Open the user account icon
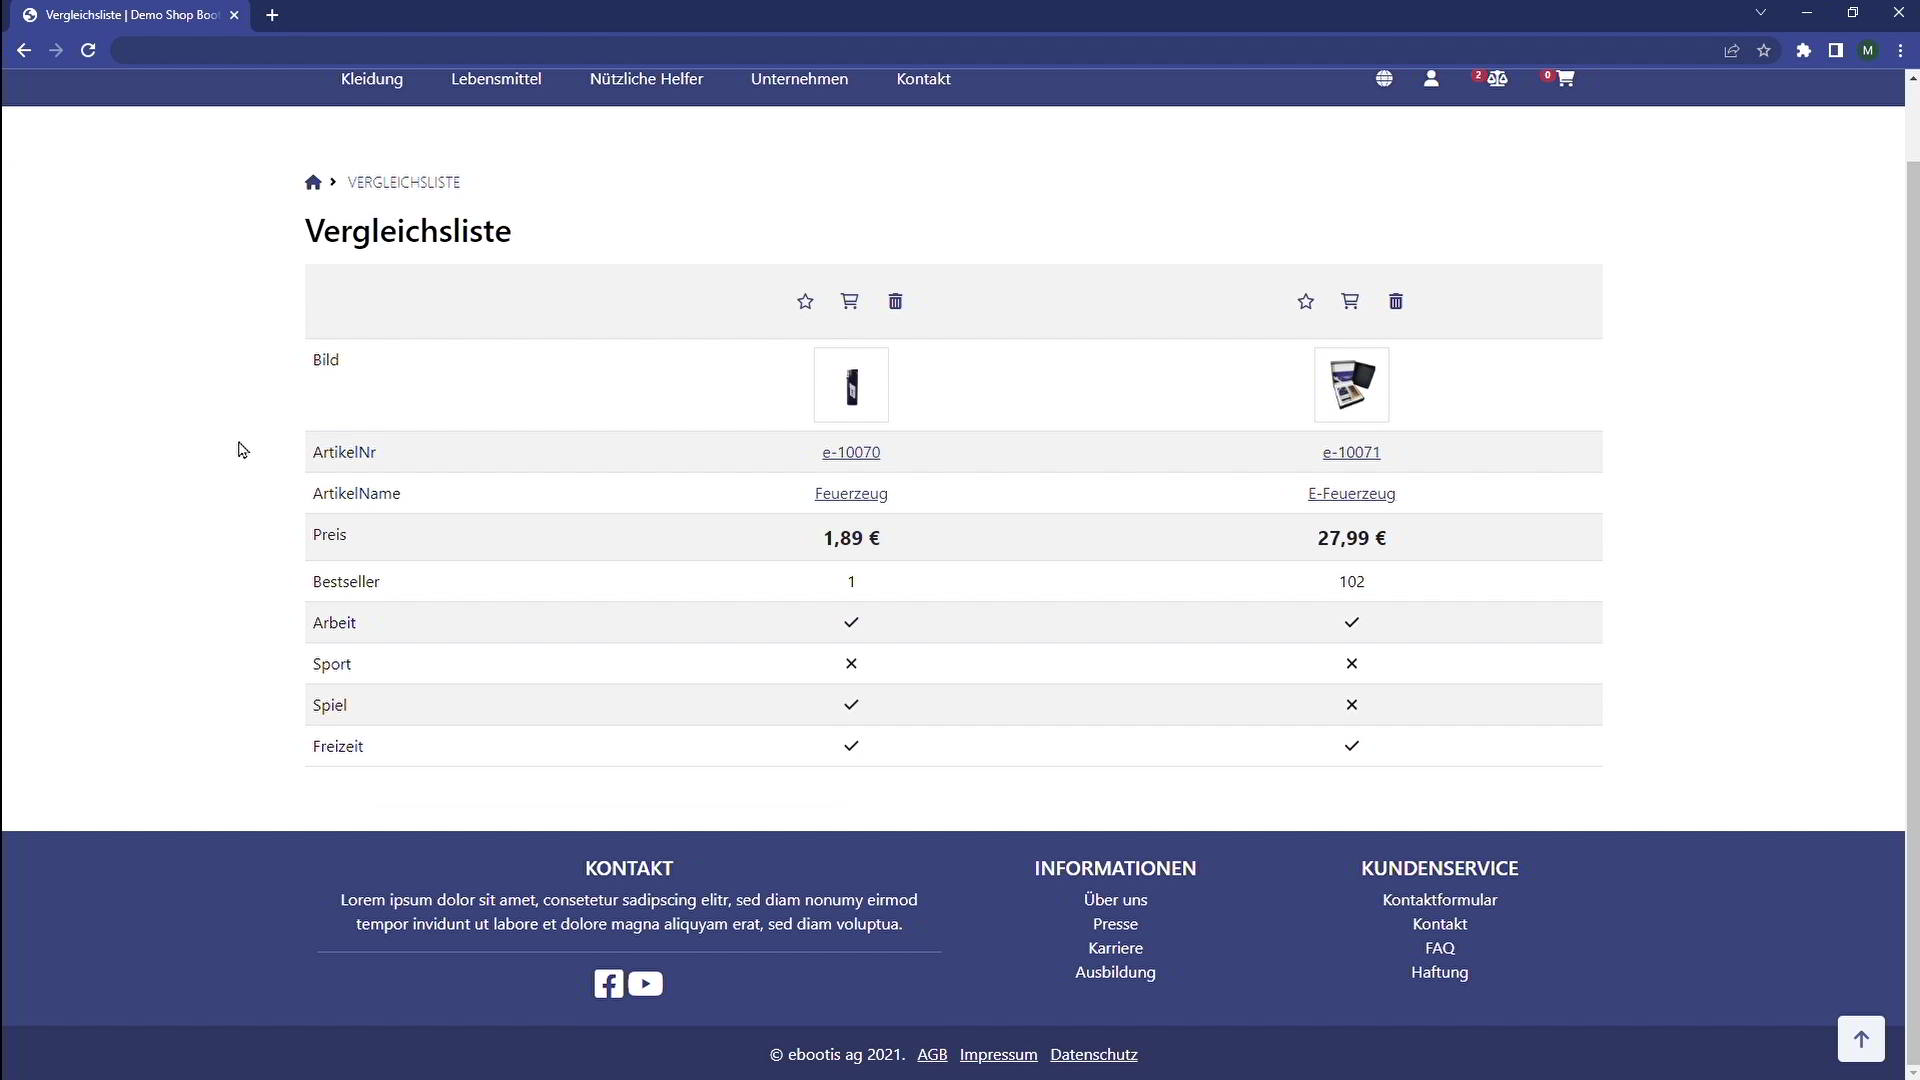1920x1080 pixels. 1431,79
